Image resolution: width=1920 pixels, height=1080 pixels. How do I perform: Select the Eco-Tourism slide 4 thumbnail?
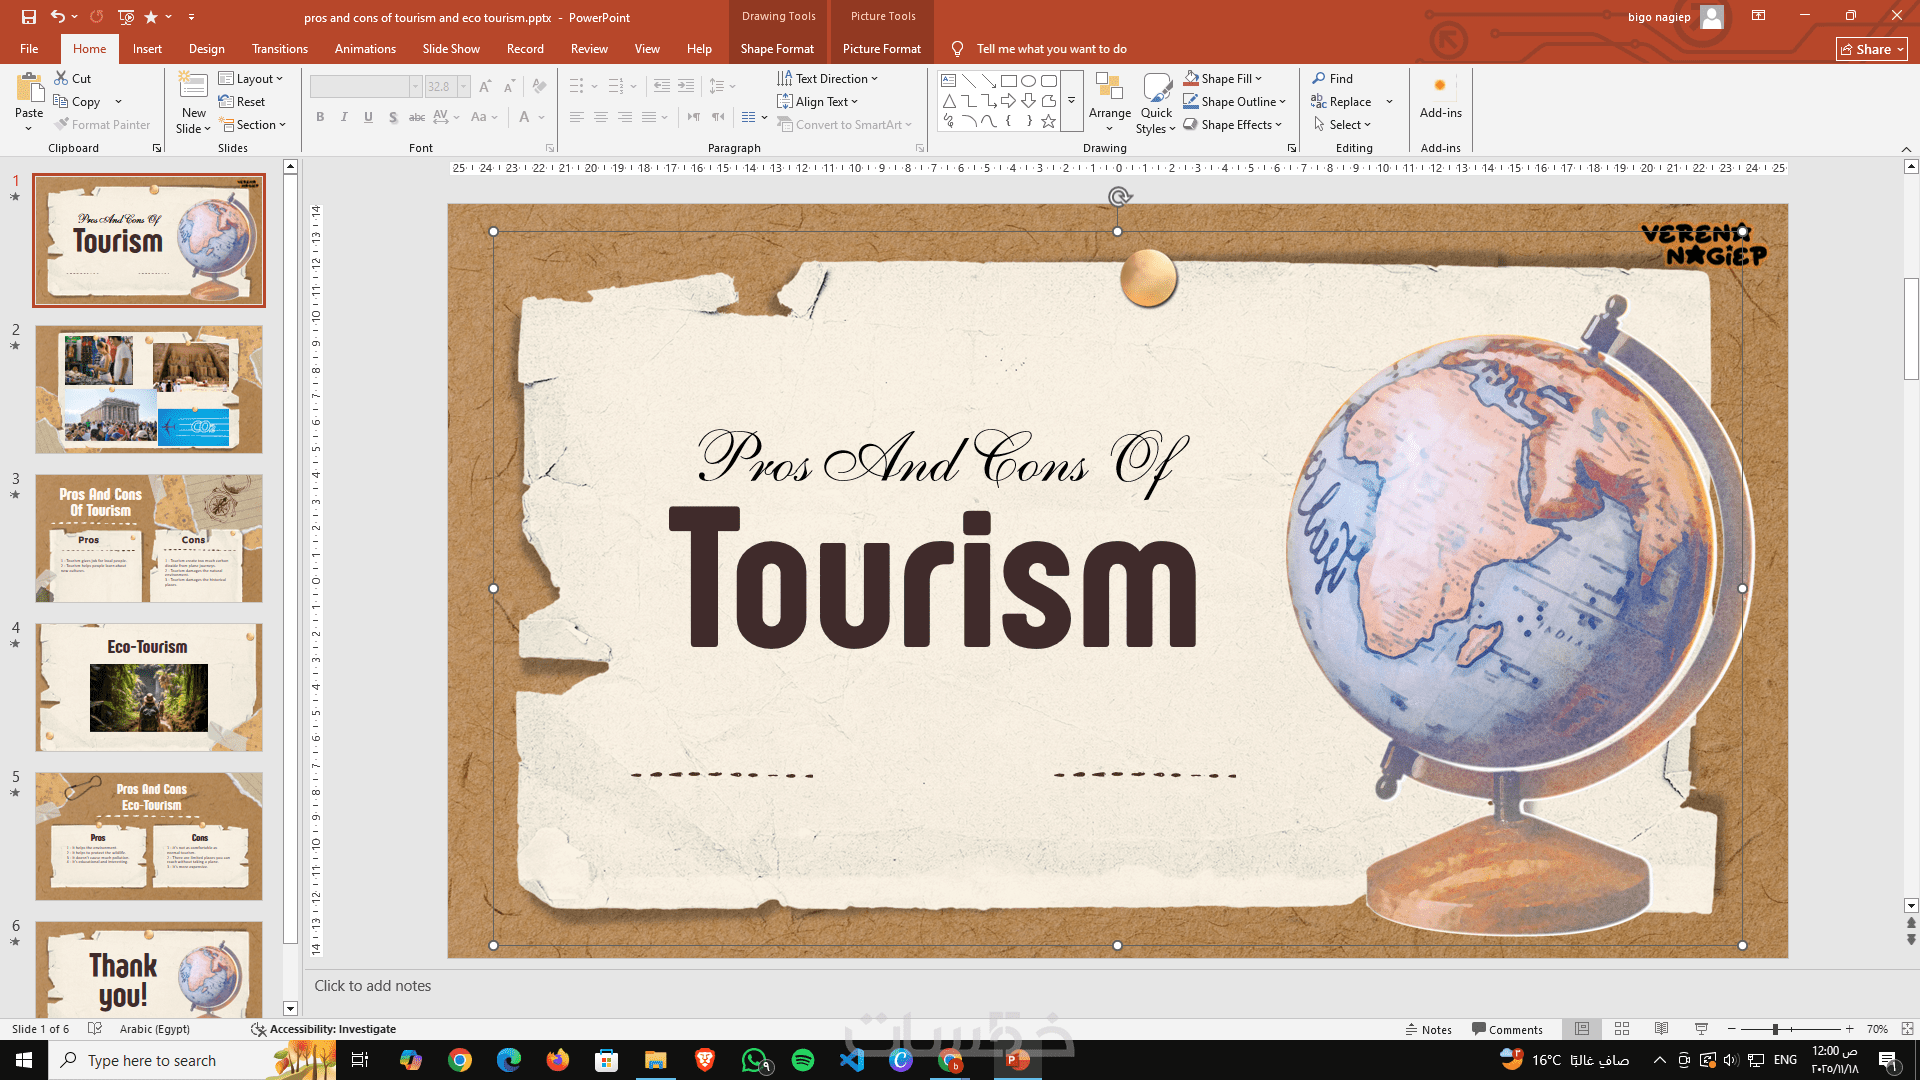click(149, 687)
